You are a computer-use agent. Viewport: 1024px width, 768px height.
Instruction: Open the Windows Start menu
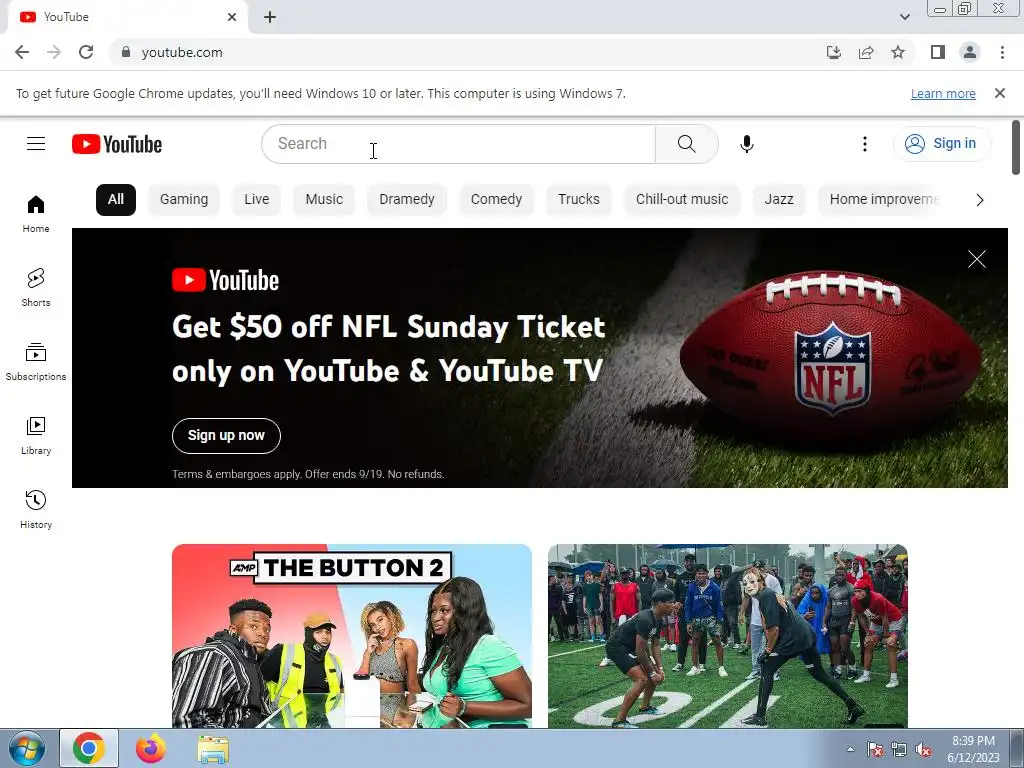click(27, 748)
